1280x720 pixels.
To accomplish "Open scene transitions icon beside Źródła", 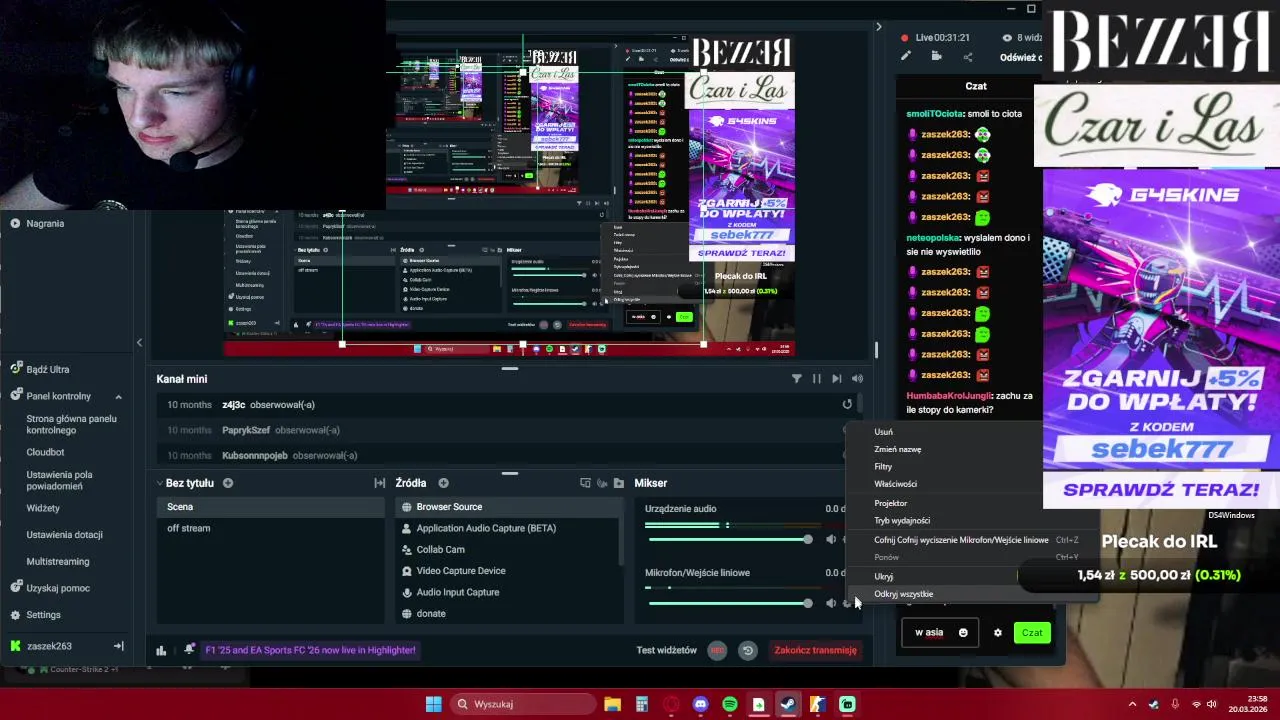I will (x=379, y=483).
